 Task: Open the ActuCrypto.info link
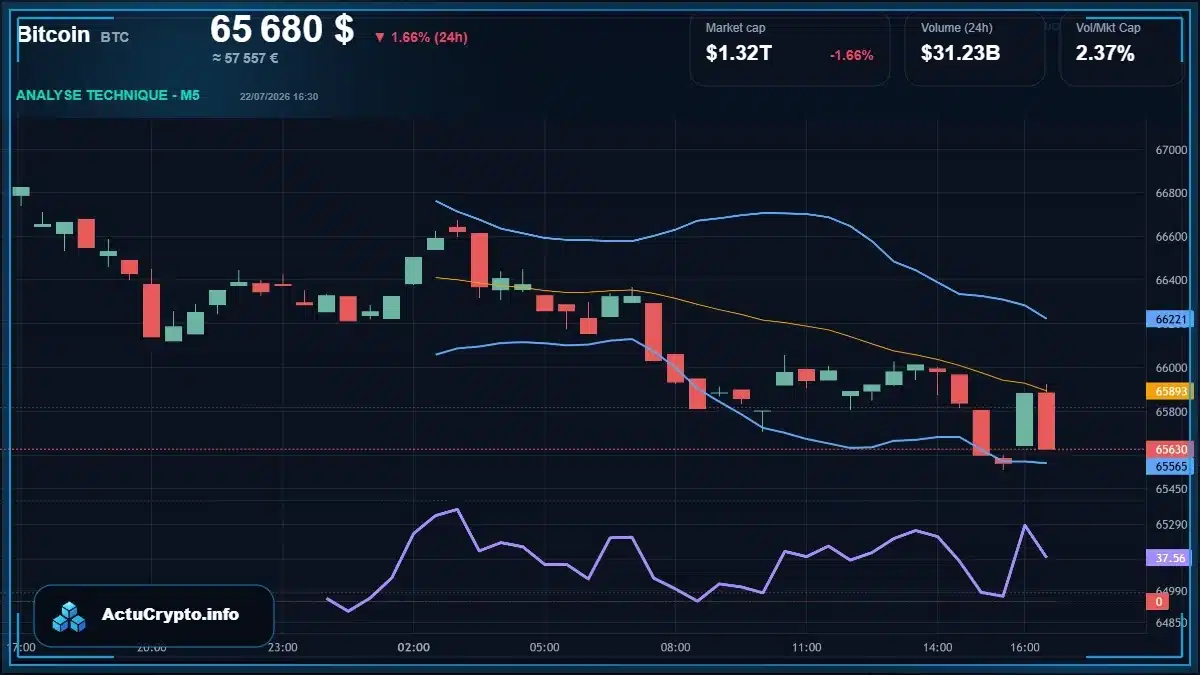pos(171,615)
